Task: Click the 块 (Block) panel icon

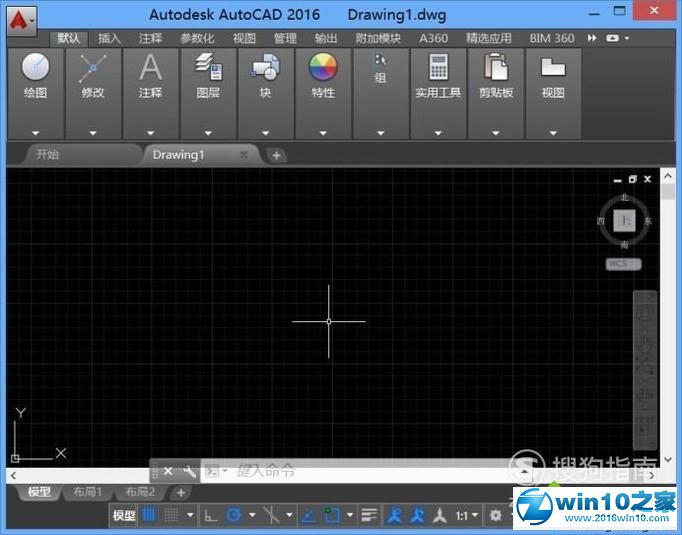Action: click(265, 68)
